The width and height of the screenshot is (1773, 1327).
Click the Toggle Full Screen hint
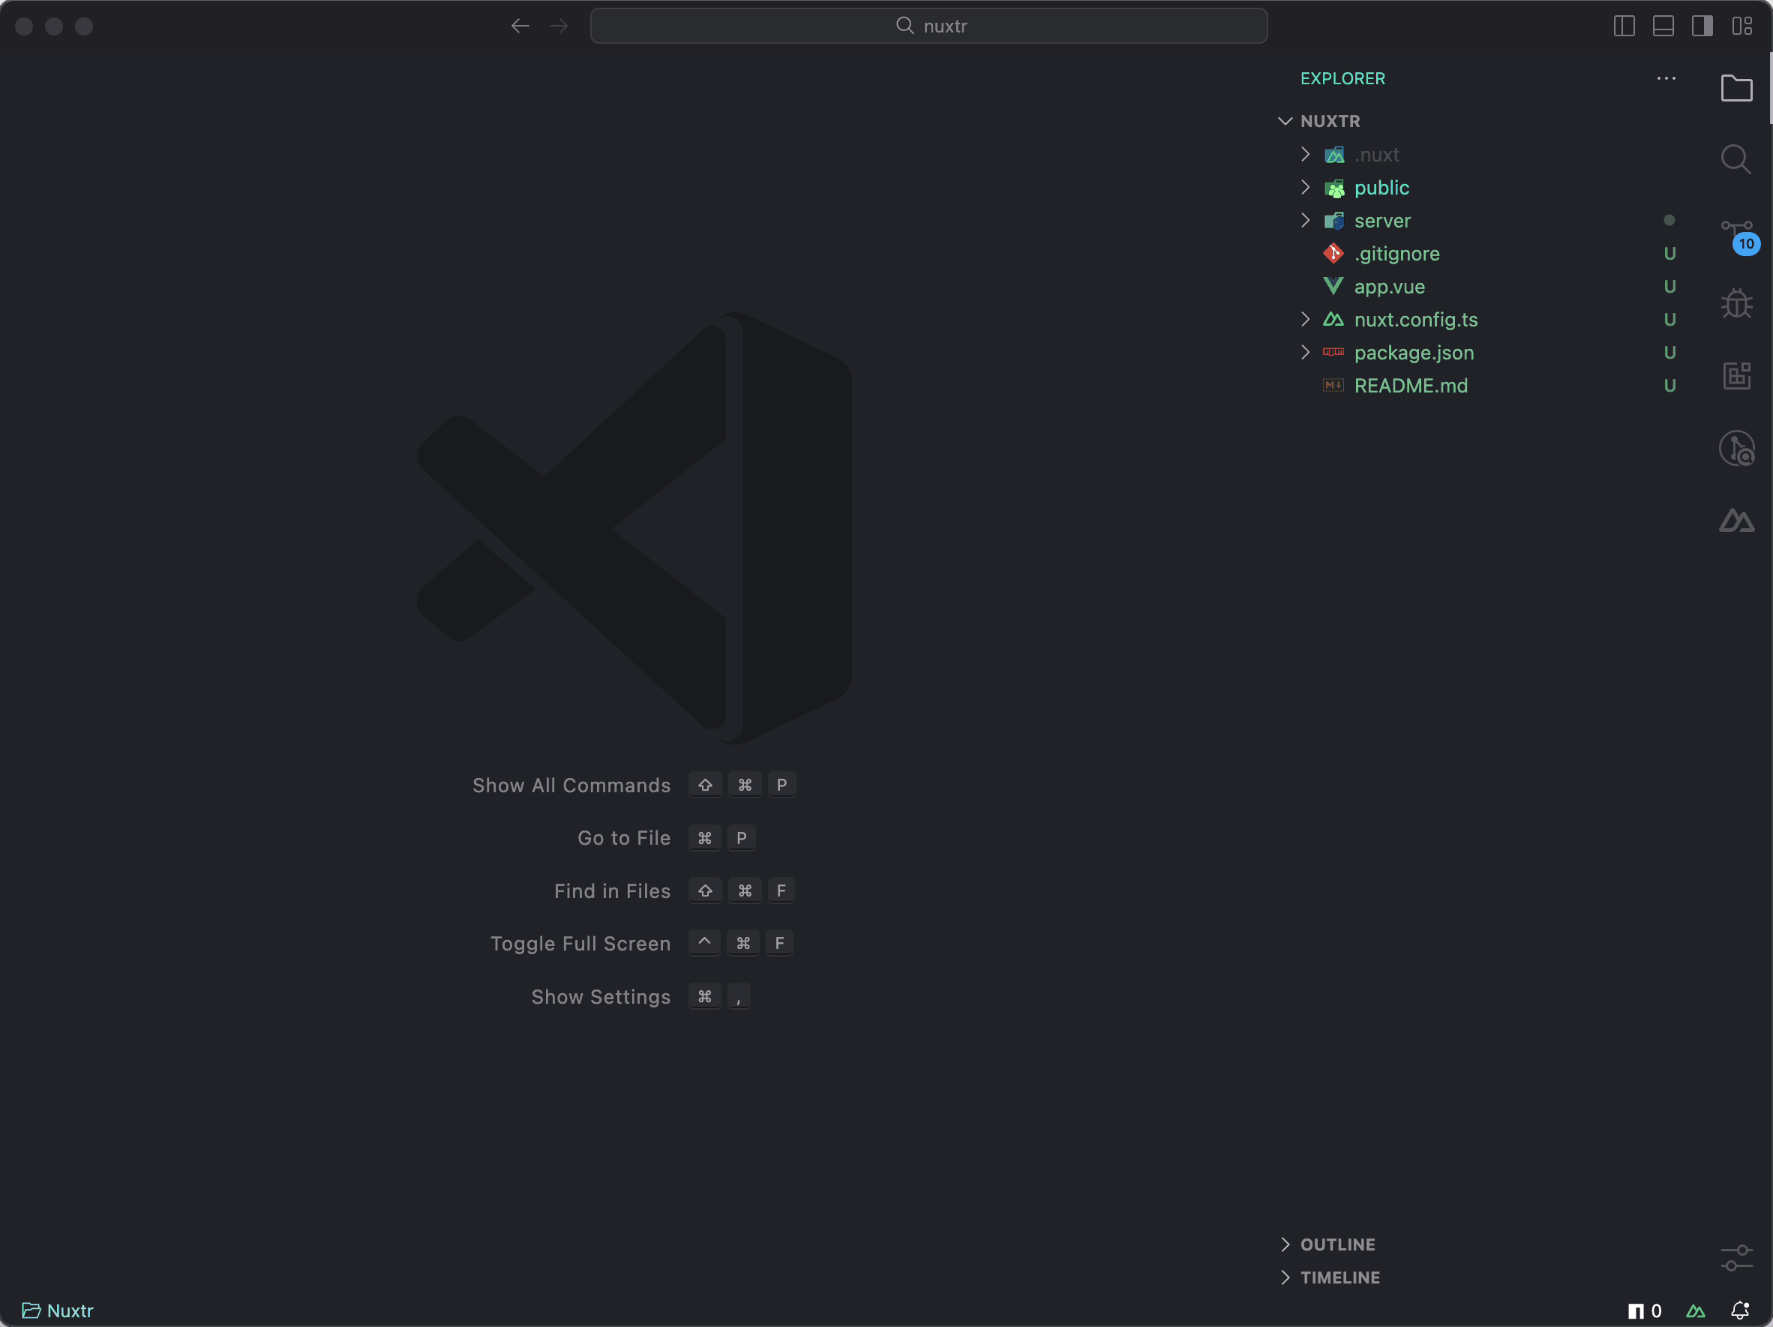pos(580,944)
